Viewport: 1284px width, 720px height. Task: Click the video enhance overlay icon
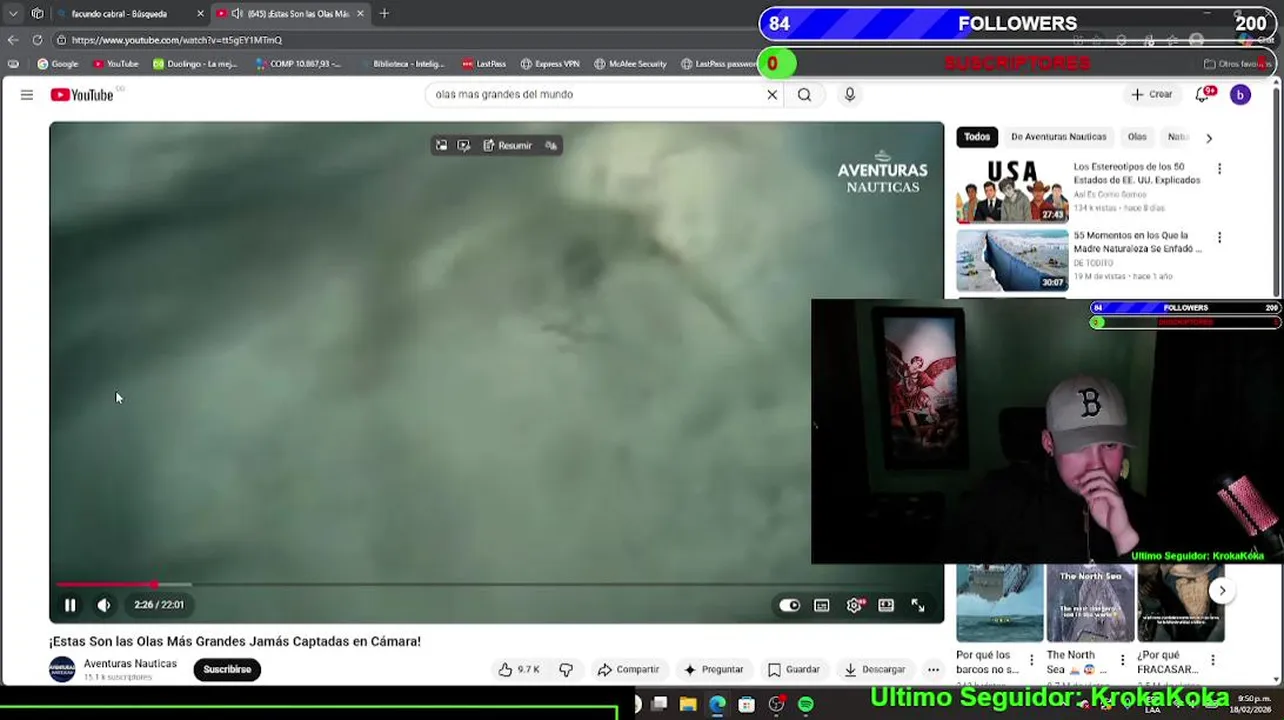pos(463,146)
